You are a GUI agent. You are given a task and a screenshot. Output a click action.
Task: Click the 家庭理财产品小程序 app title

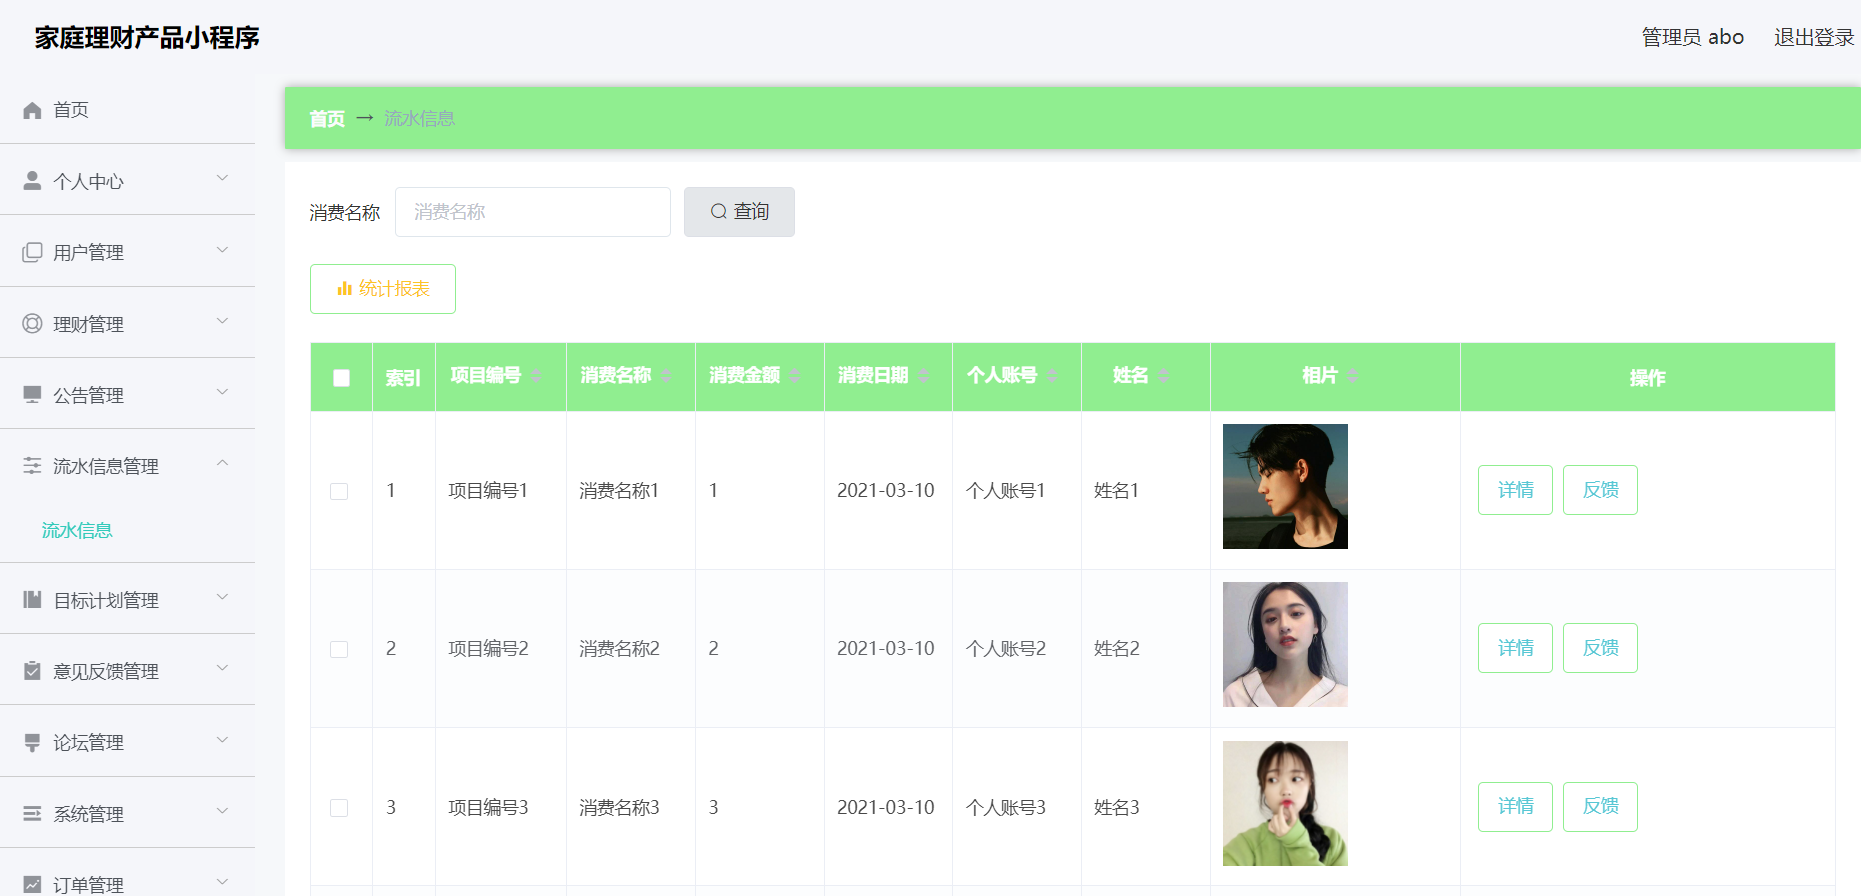tap(147, 38)
